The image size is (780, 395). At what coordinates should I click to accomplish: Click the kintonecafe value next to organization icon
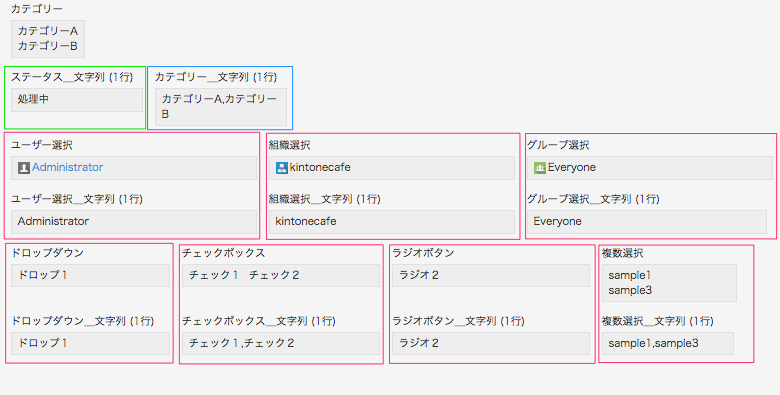pyautogui.click(x=320, y=168)
